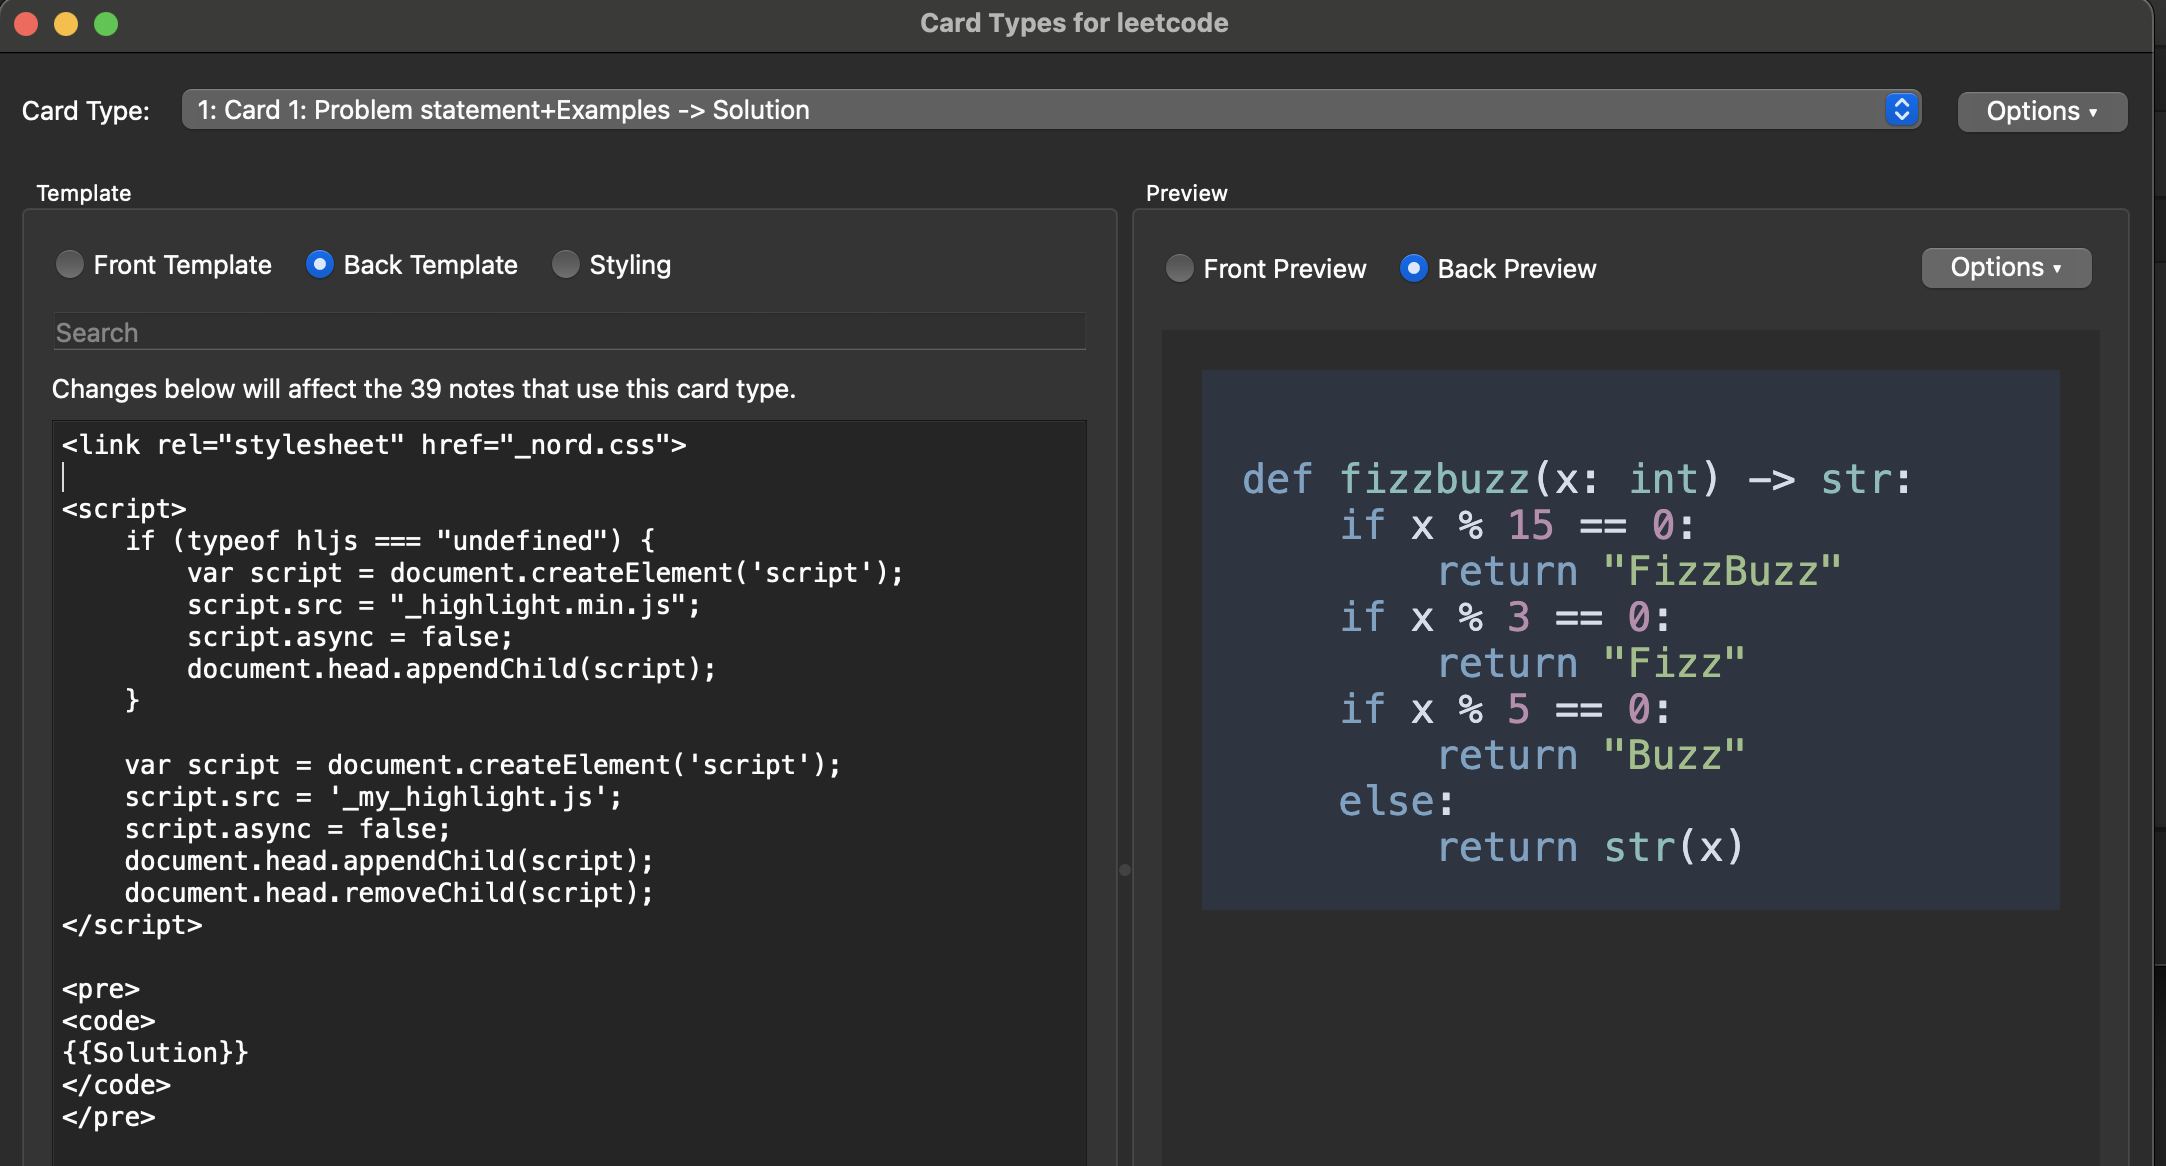This screenshot has width=2166, height=1166.
Task: Switch to Back Preview mode
Action: point(1414,267)
